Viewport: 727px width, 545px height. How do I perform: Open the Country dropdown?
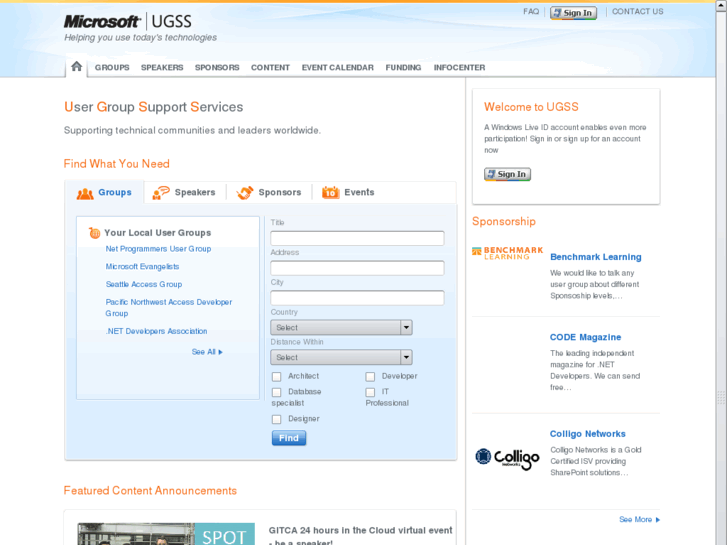pyautogui.click(x=341, y=327)
